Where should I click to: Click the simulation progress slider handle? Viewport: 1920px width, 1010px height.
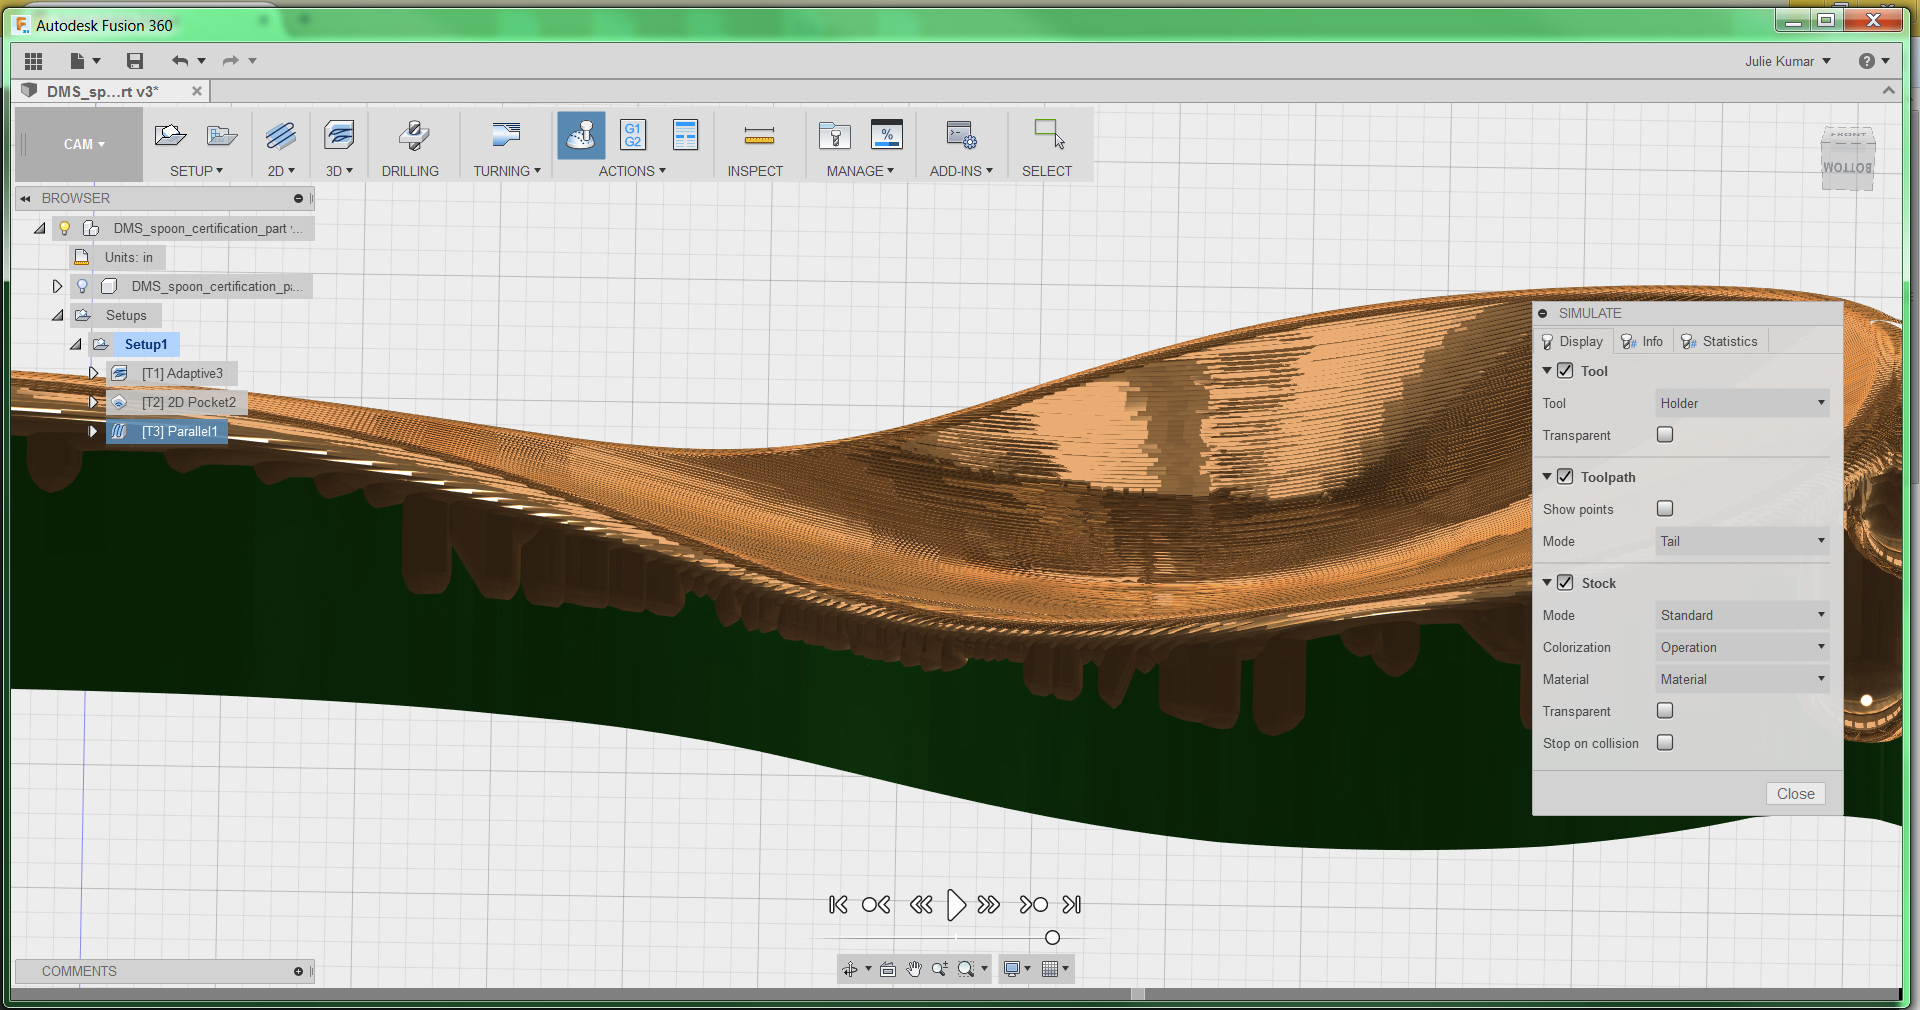pos(1052,938)
